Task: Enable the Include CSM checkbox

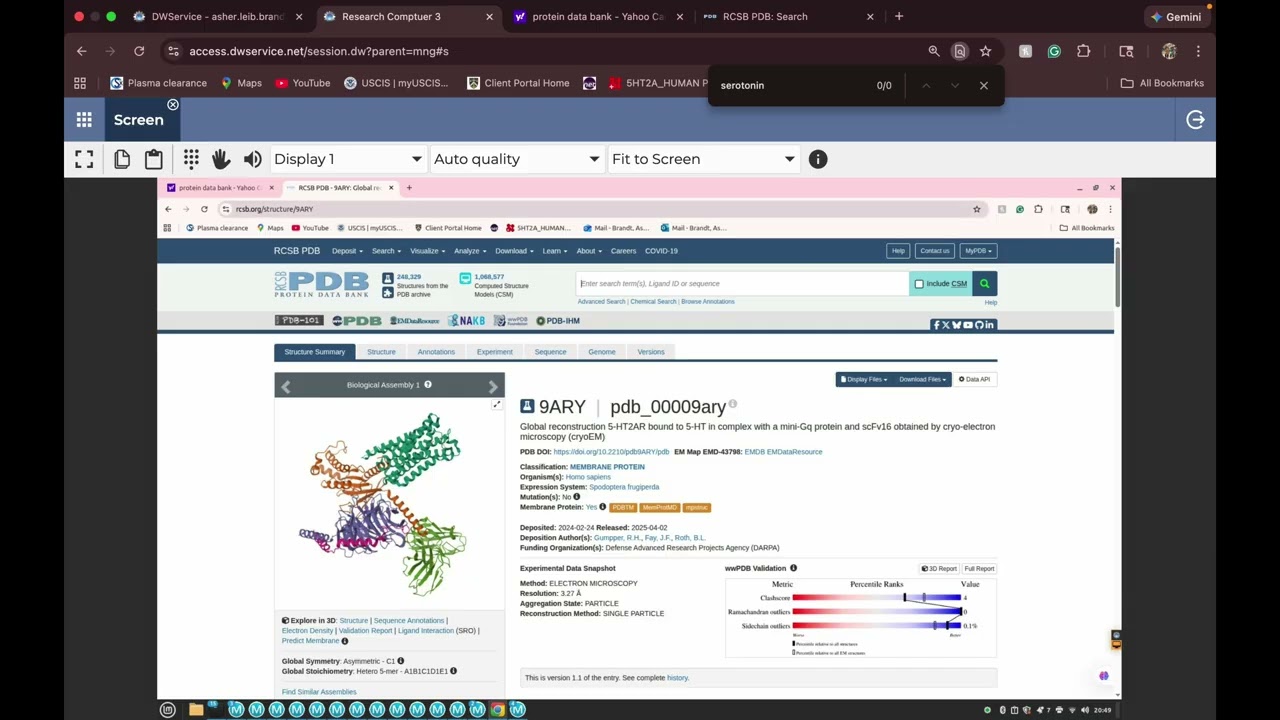Action: 919,284
